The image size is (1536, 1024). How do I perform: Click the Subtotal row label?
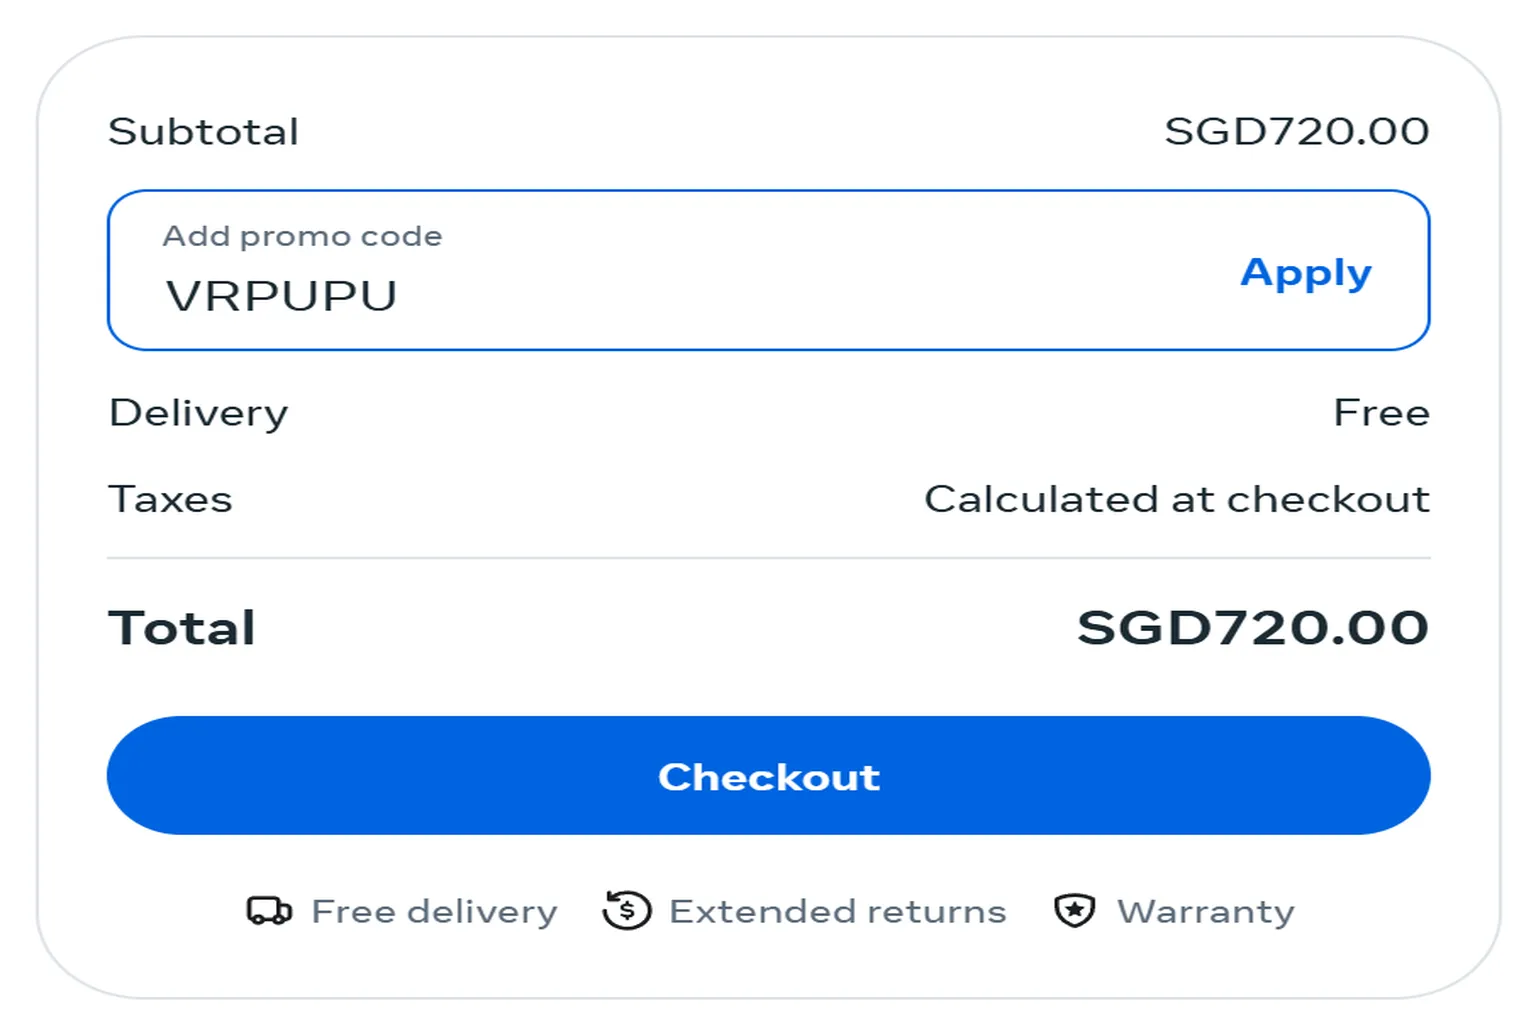204,130
